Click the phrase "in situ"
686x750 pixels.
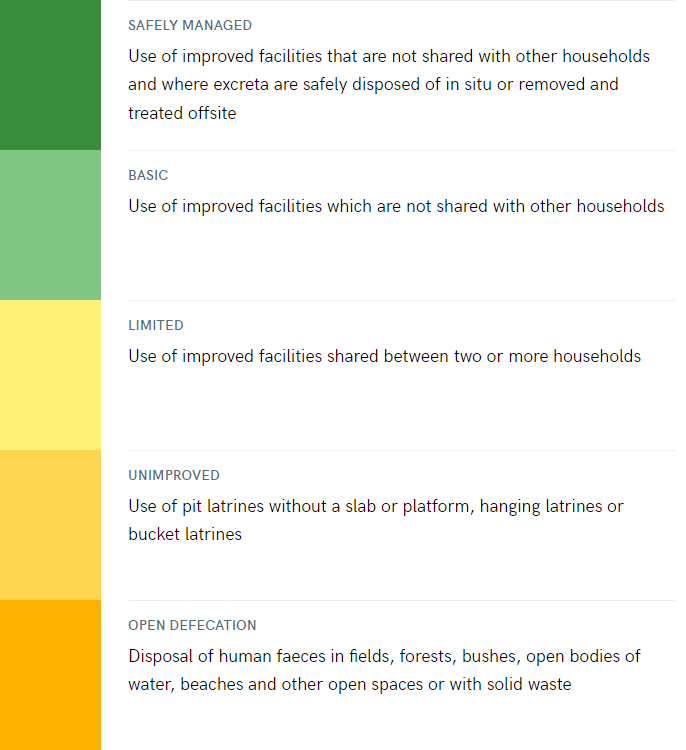[x=465, y=84]
